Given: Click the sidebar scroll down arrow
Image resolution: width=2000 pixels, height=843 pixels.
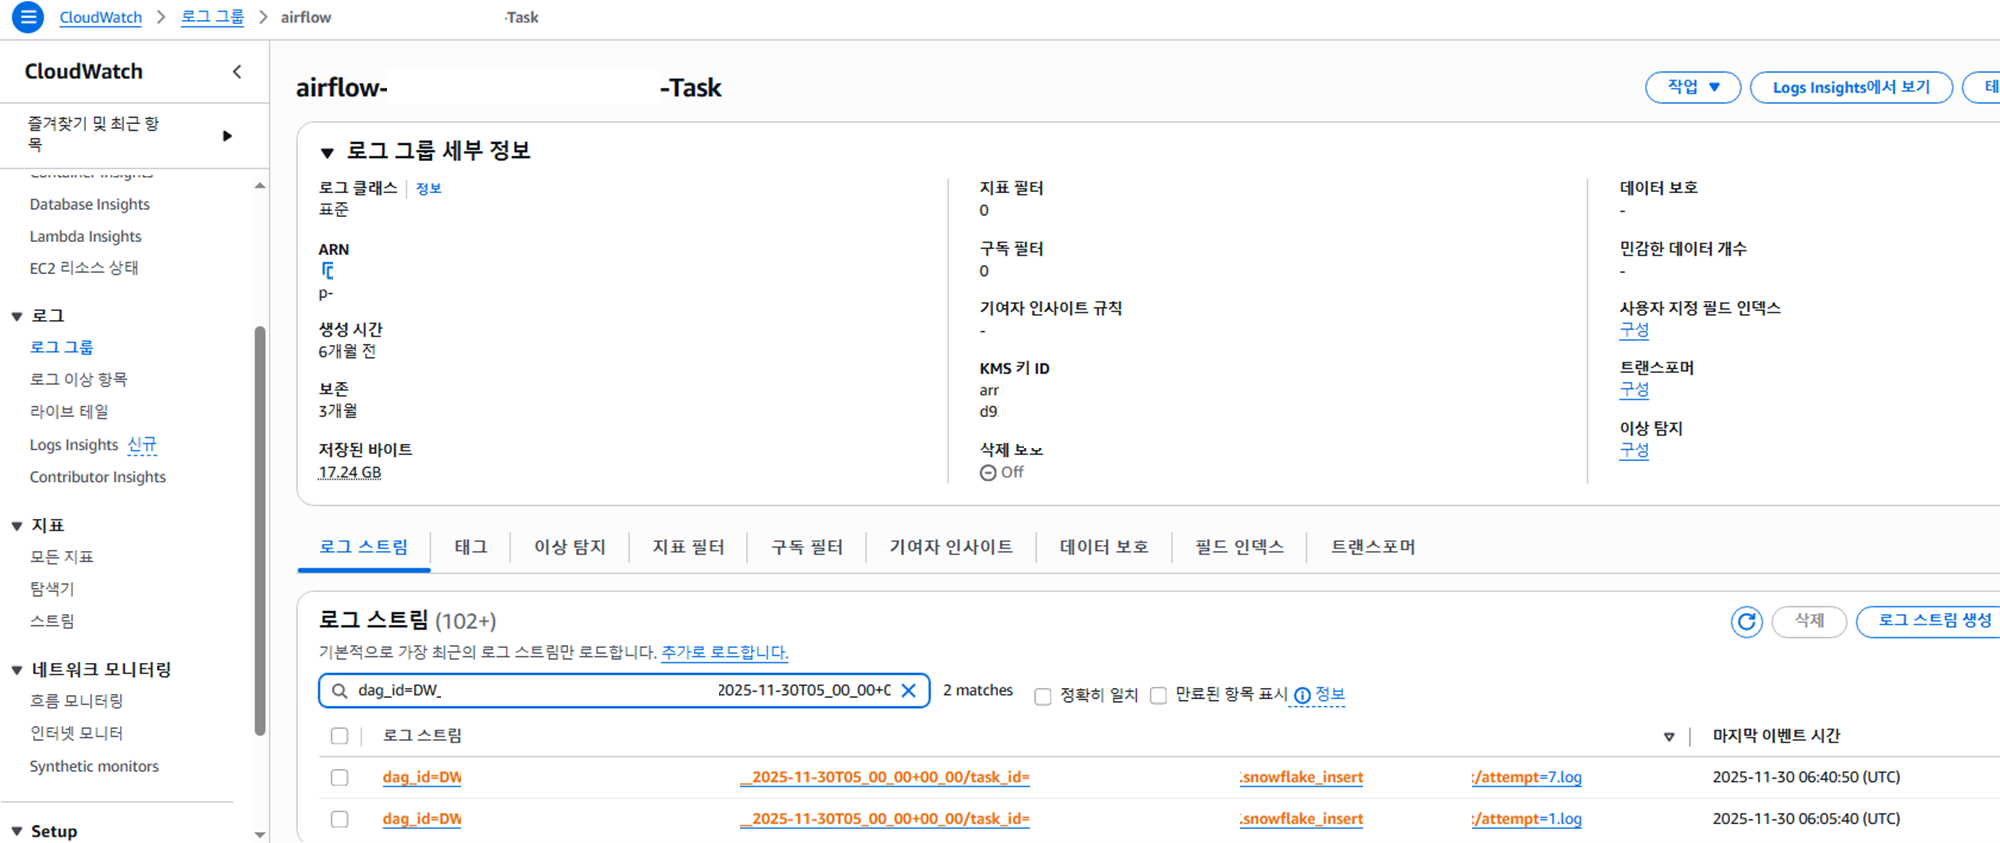Looking at the screenshot, I should click(260, 834).
